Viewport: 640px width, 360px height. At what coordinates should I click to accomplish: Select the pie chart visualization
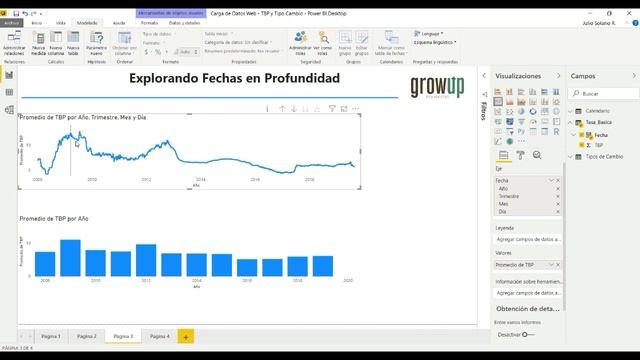[521, 111]
